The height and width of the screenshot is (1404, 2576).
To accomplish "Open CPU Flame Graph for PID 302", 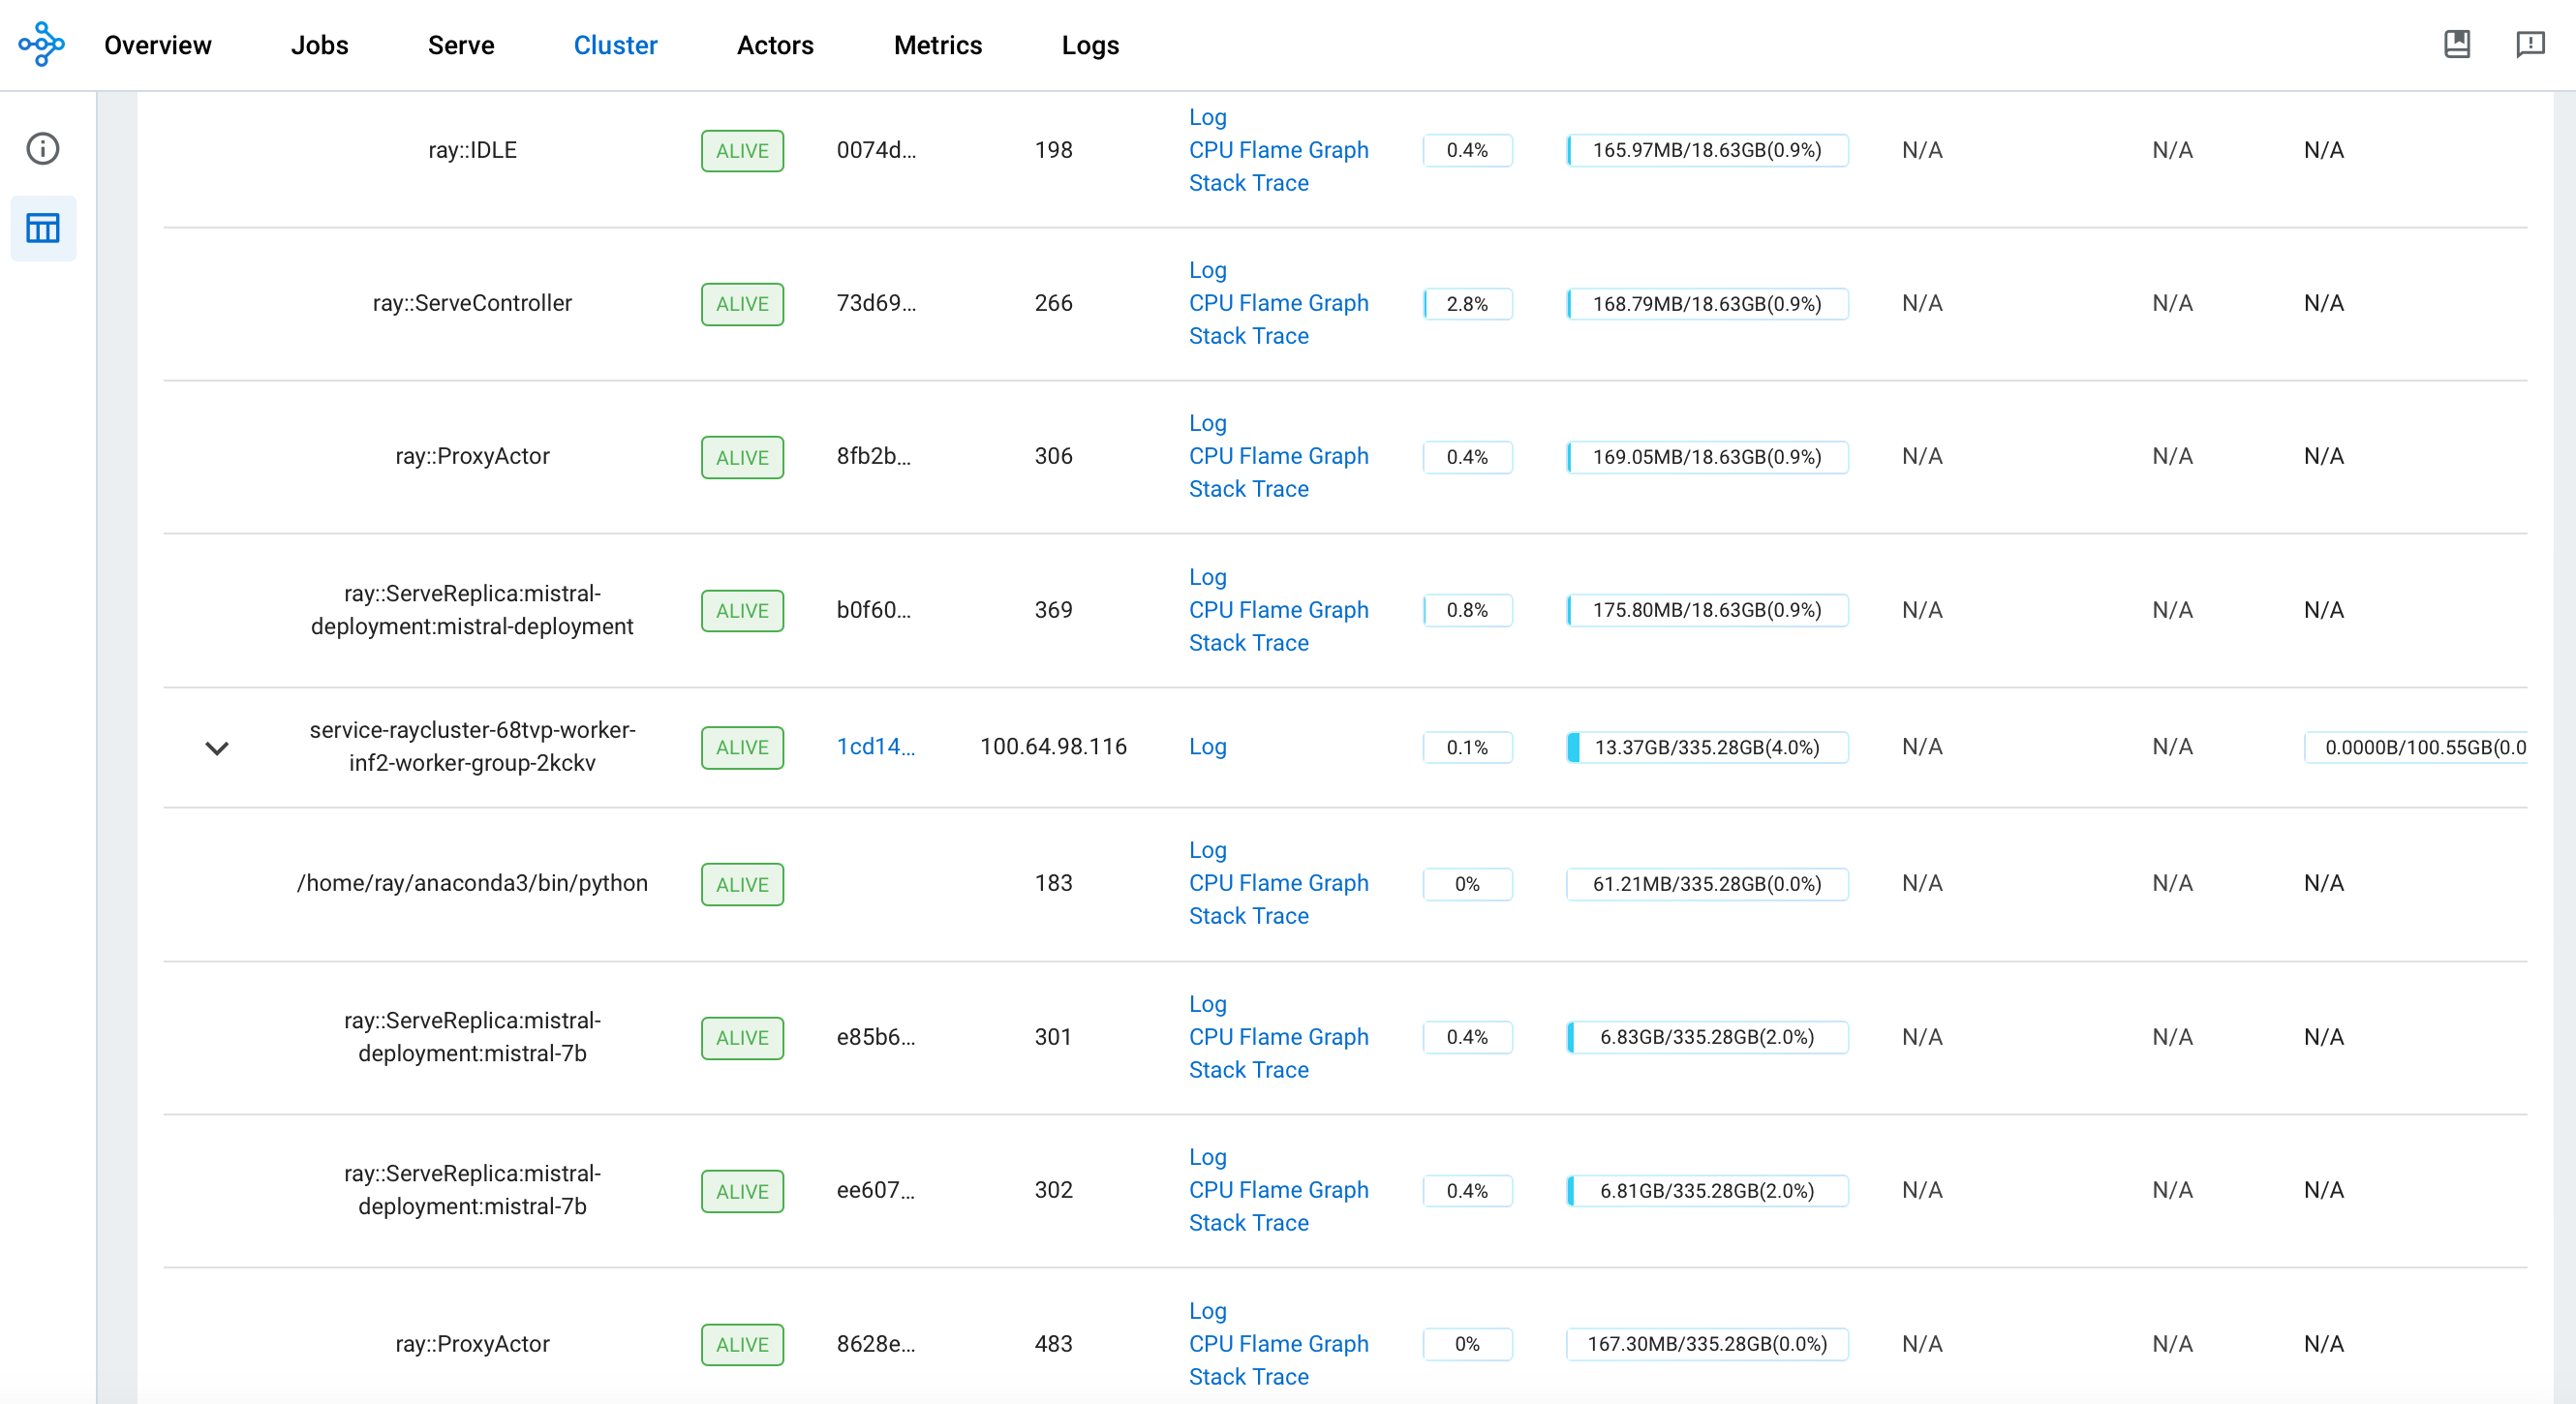I will click(1279, 1190).
